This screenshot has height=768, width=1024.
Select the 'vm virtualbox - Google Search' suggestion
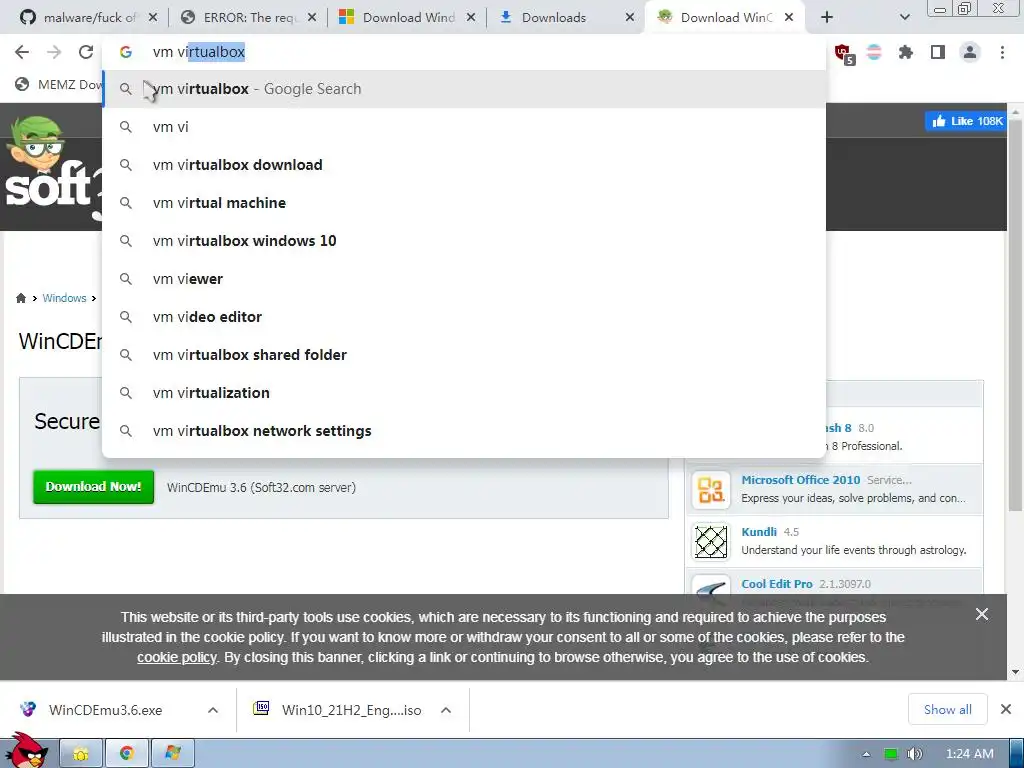point(464,89)
